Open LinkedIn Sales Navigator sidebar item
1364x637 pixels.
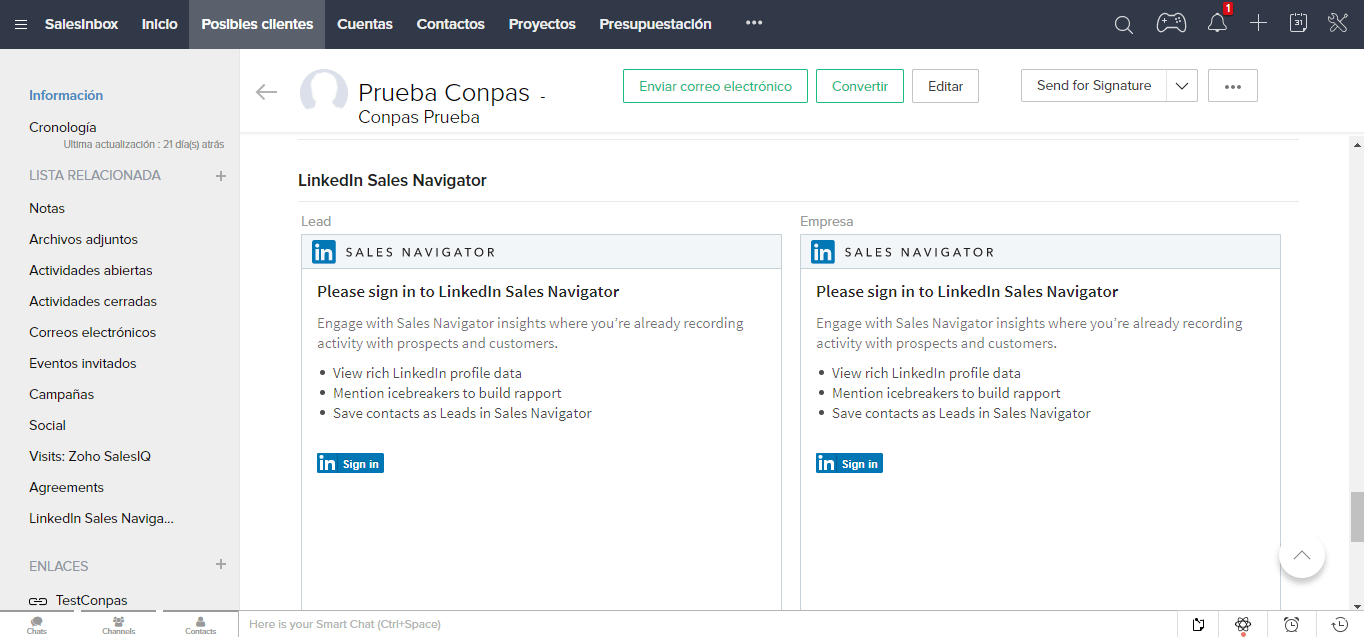point(102,518)
